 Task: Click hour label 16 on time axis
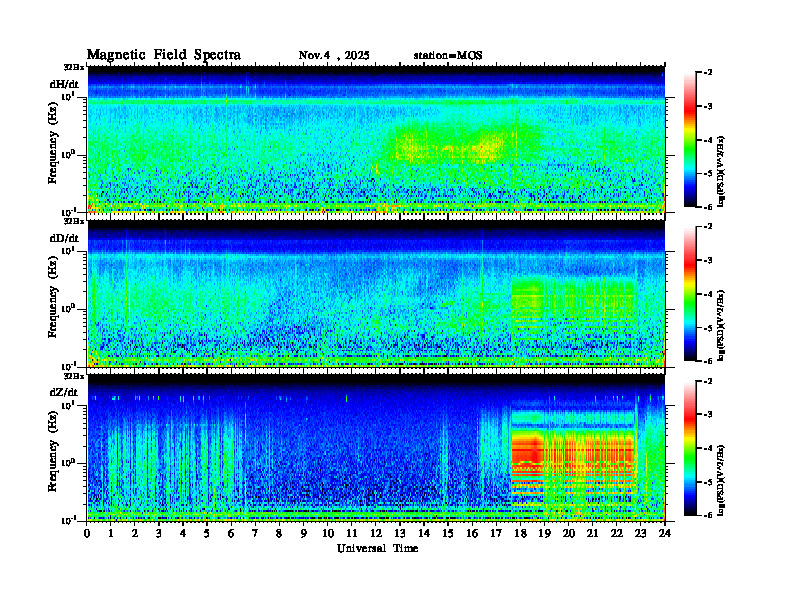[x=472, y=533]
